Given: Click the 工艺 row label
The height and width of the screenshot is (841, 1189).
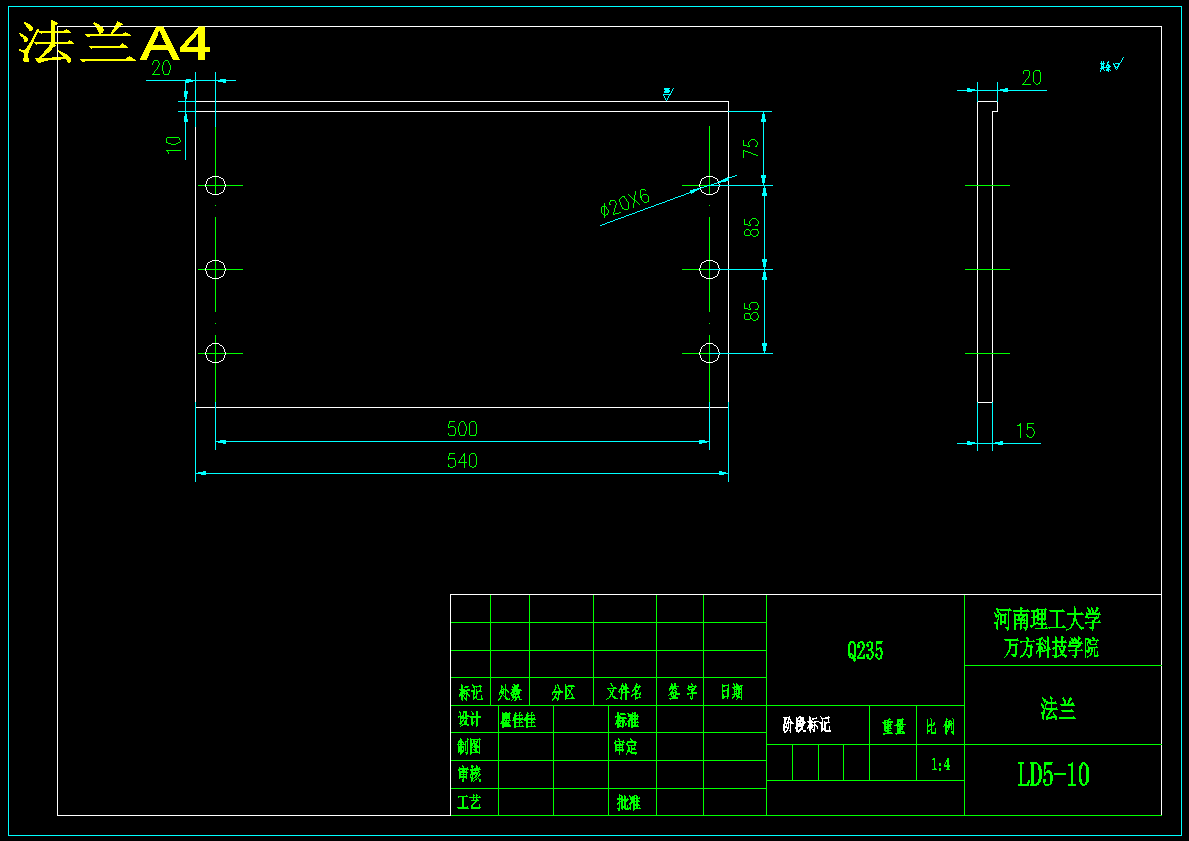Looking at the screenshot, I should 469,802.
